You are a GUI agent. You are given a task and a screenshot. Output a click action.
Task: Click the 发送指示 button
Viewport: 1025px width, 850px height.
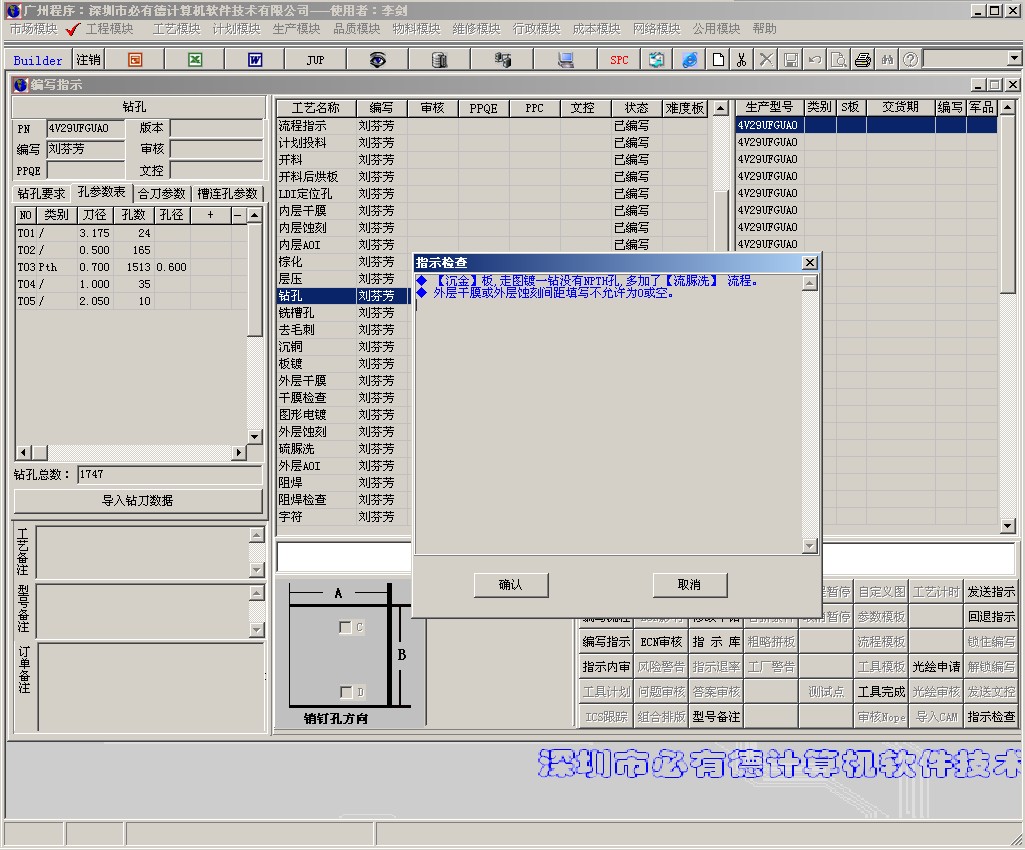991,592
